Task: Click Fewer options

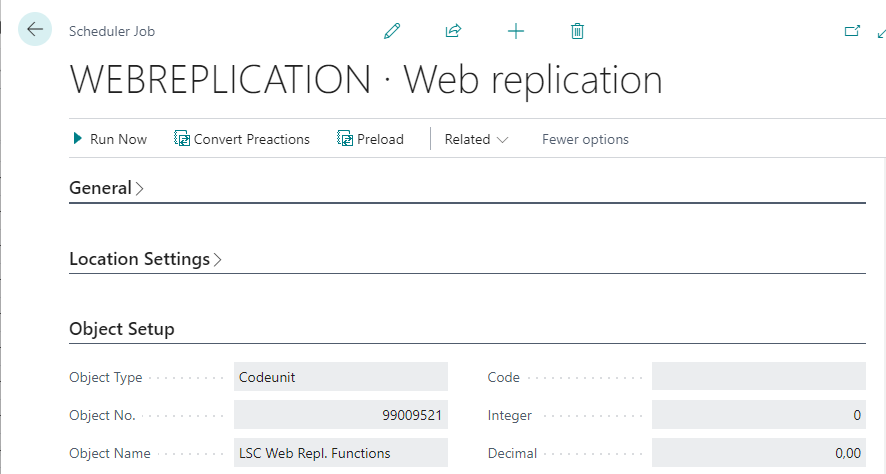Action: point(585,139)
